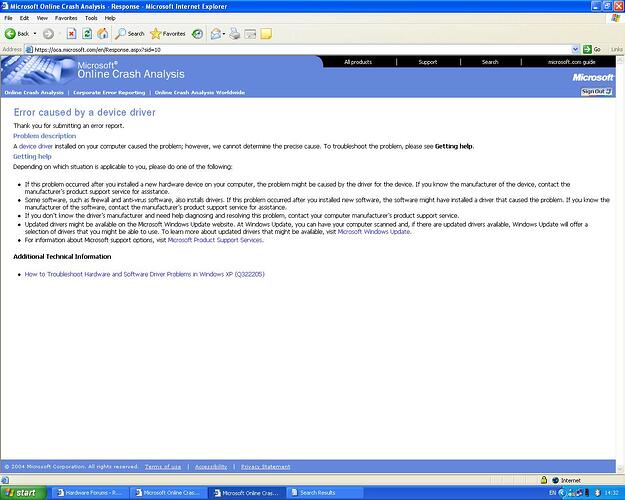The image size is (625, 500).
Task: Expand hidden tray icons with the arrow
Action: coord(562,493)
